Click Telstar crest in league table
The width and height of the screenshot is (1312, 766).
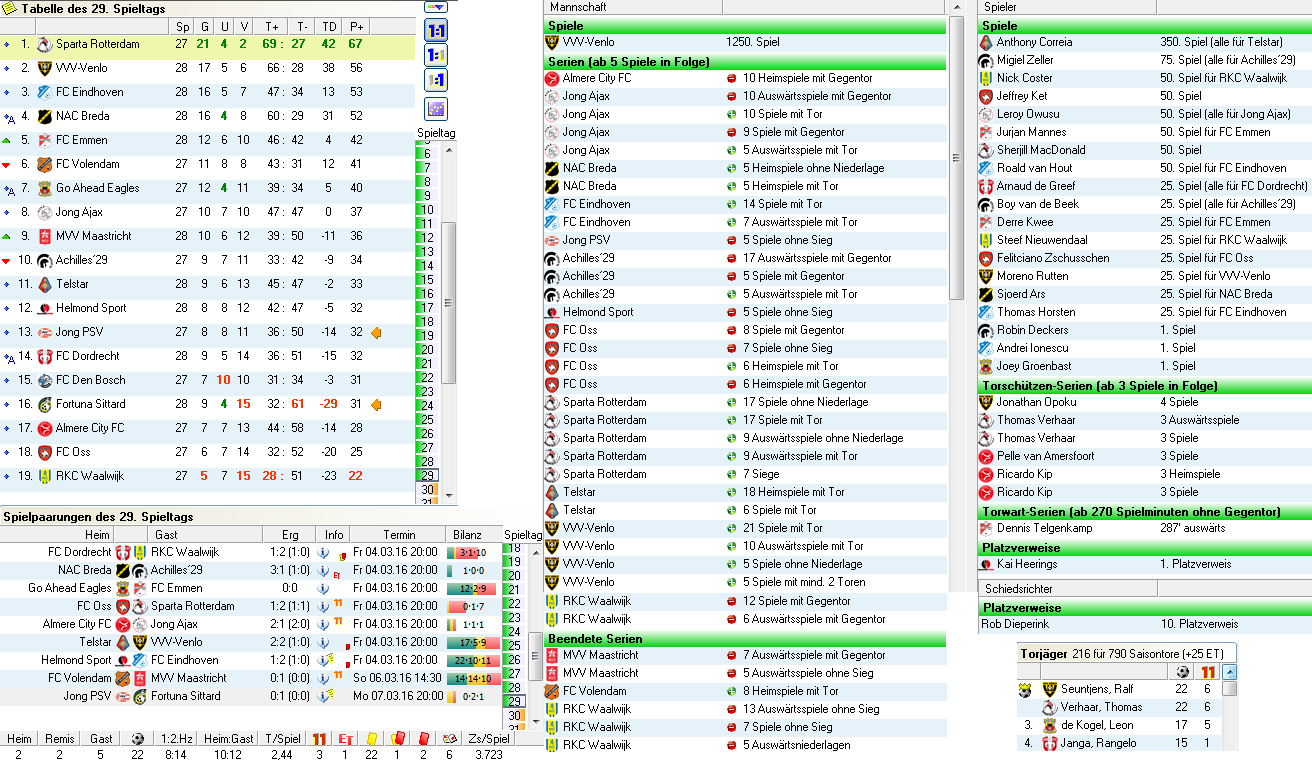click(x=44, y=284)
